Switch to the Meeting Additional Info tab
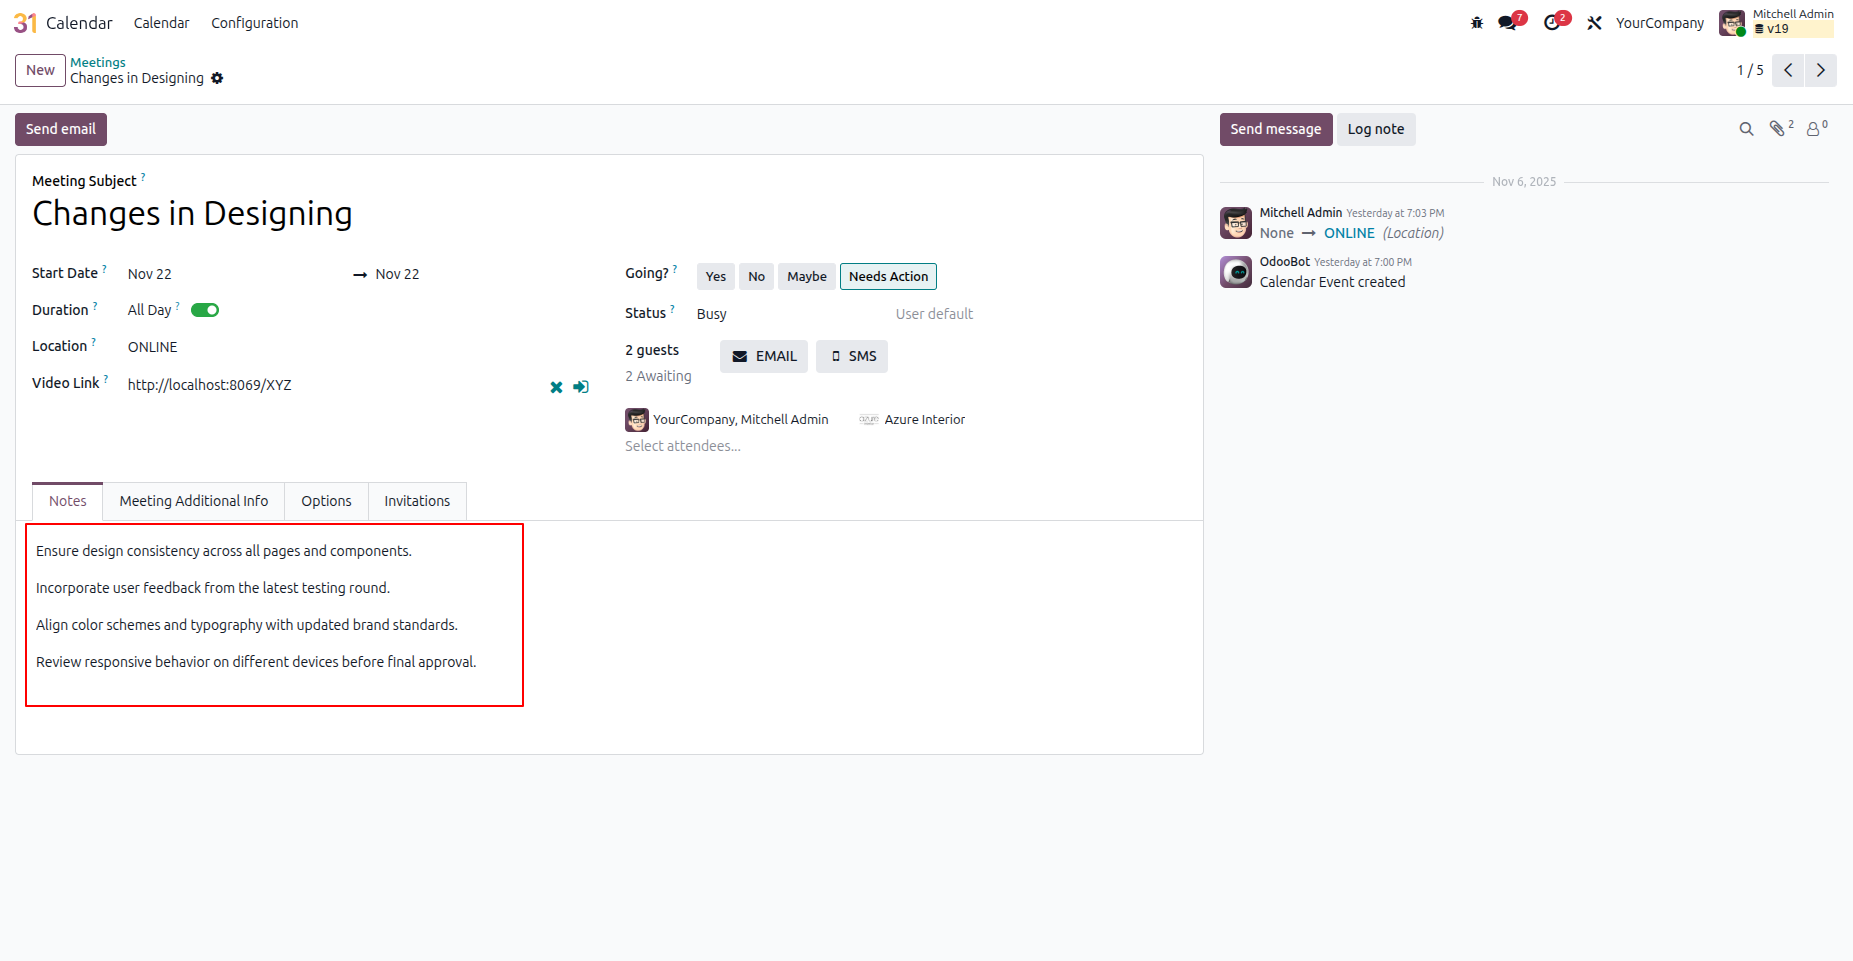This screenshot has height=961, width=1853. [194, 501]
